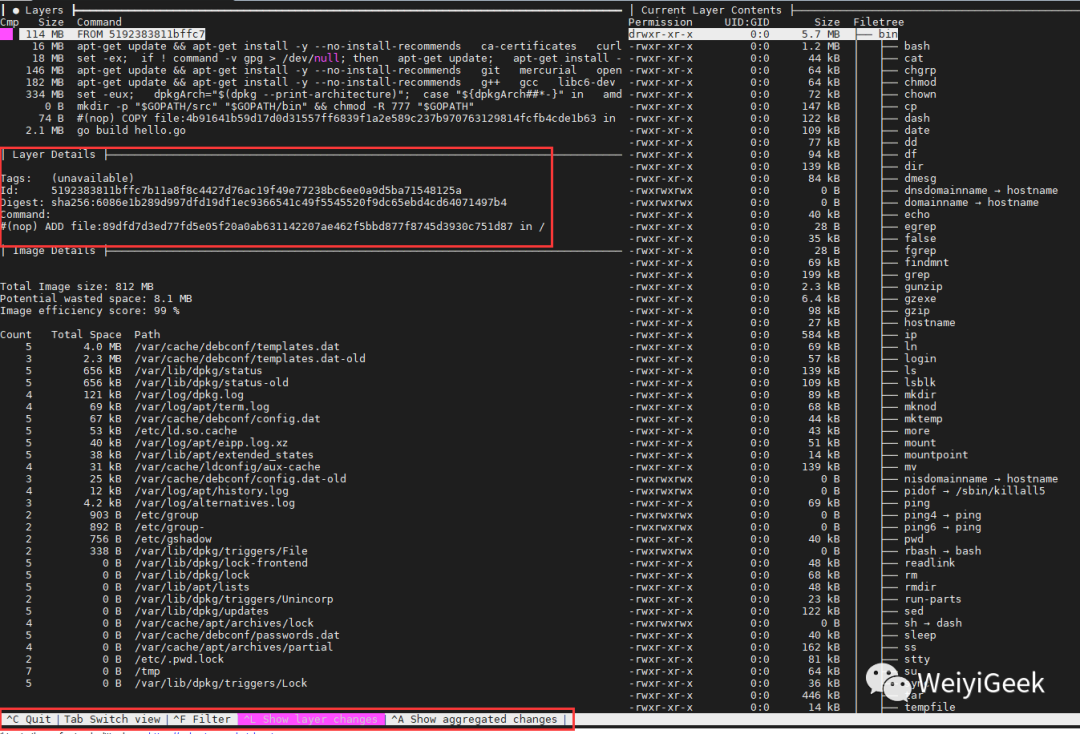Select chgrp in the filetree
This screenshot has width=1080, height=734.
920,70
